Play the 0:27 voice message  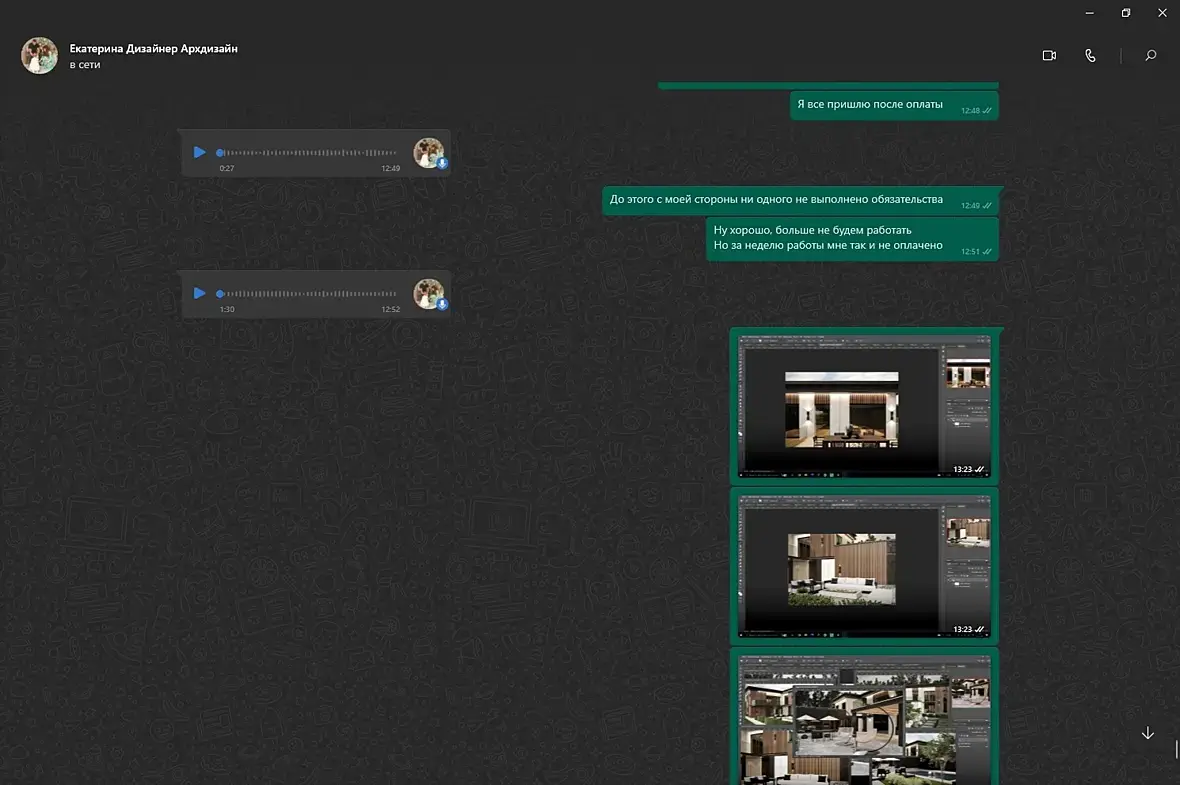(199, 152)
